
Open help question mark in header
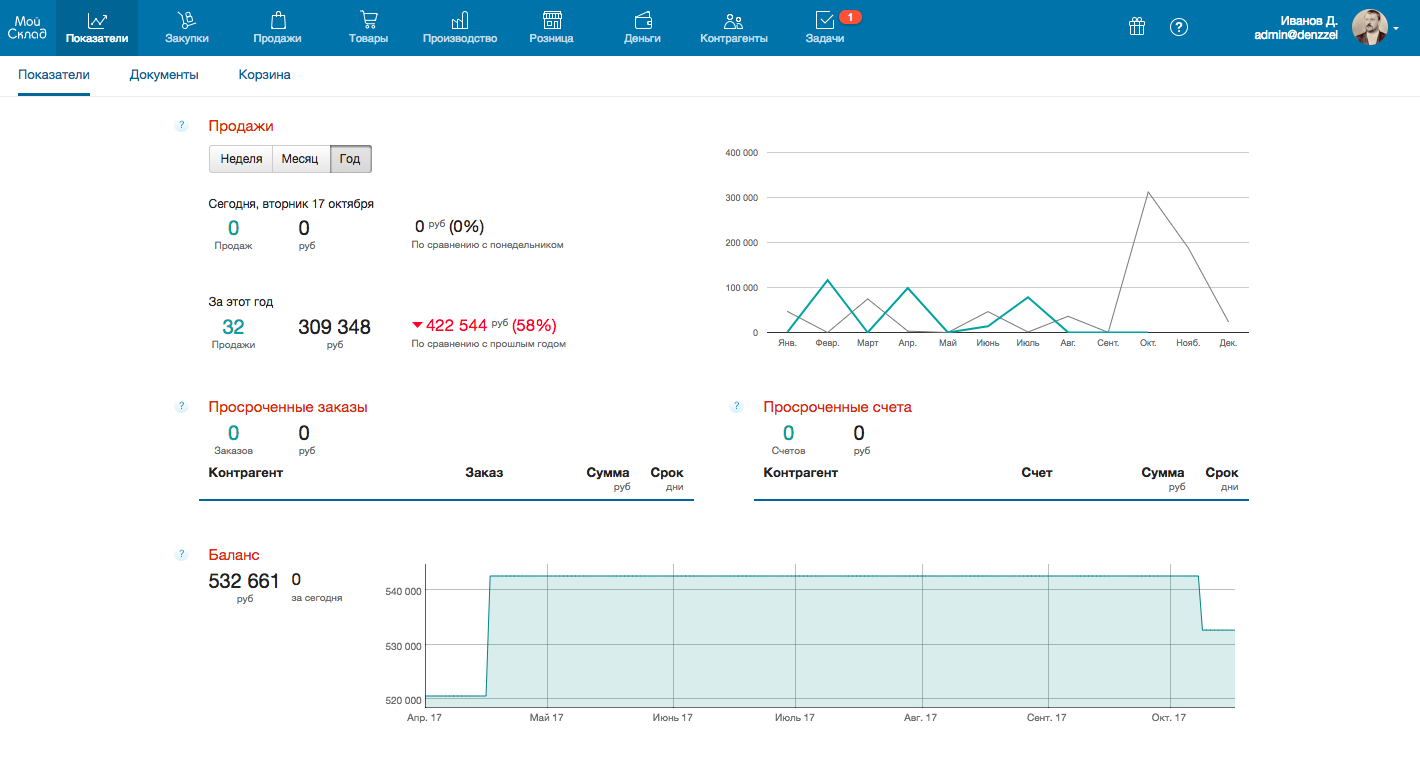(1179, 27)
